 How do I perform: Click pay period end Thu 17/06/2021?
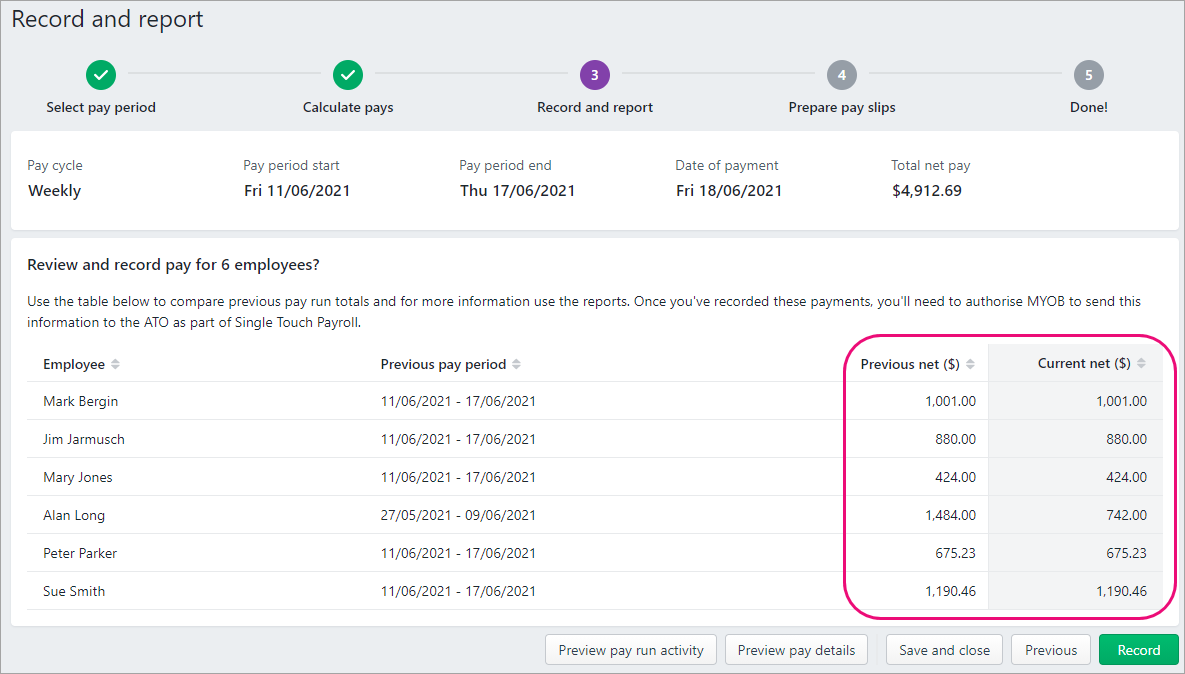click(517, 191)
